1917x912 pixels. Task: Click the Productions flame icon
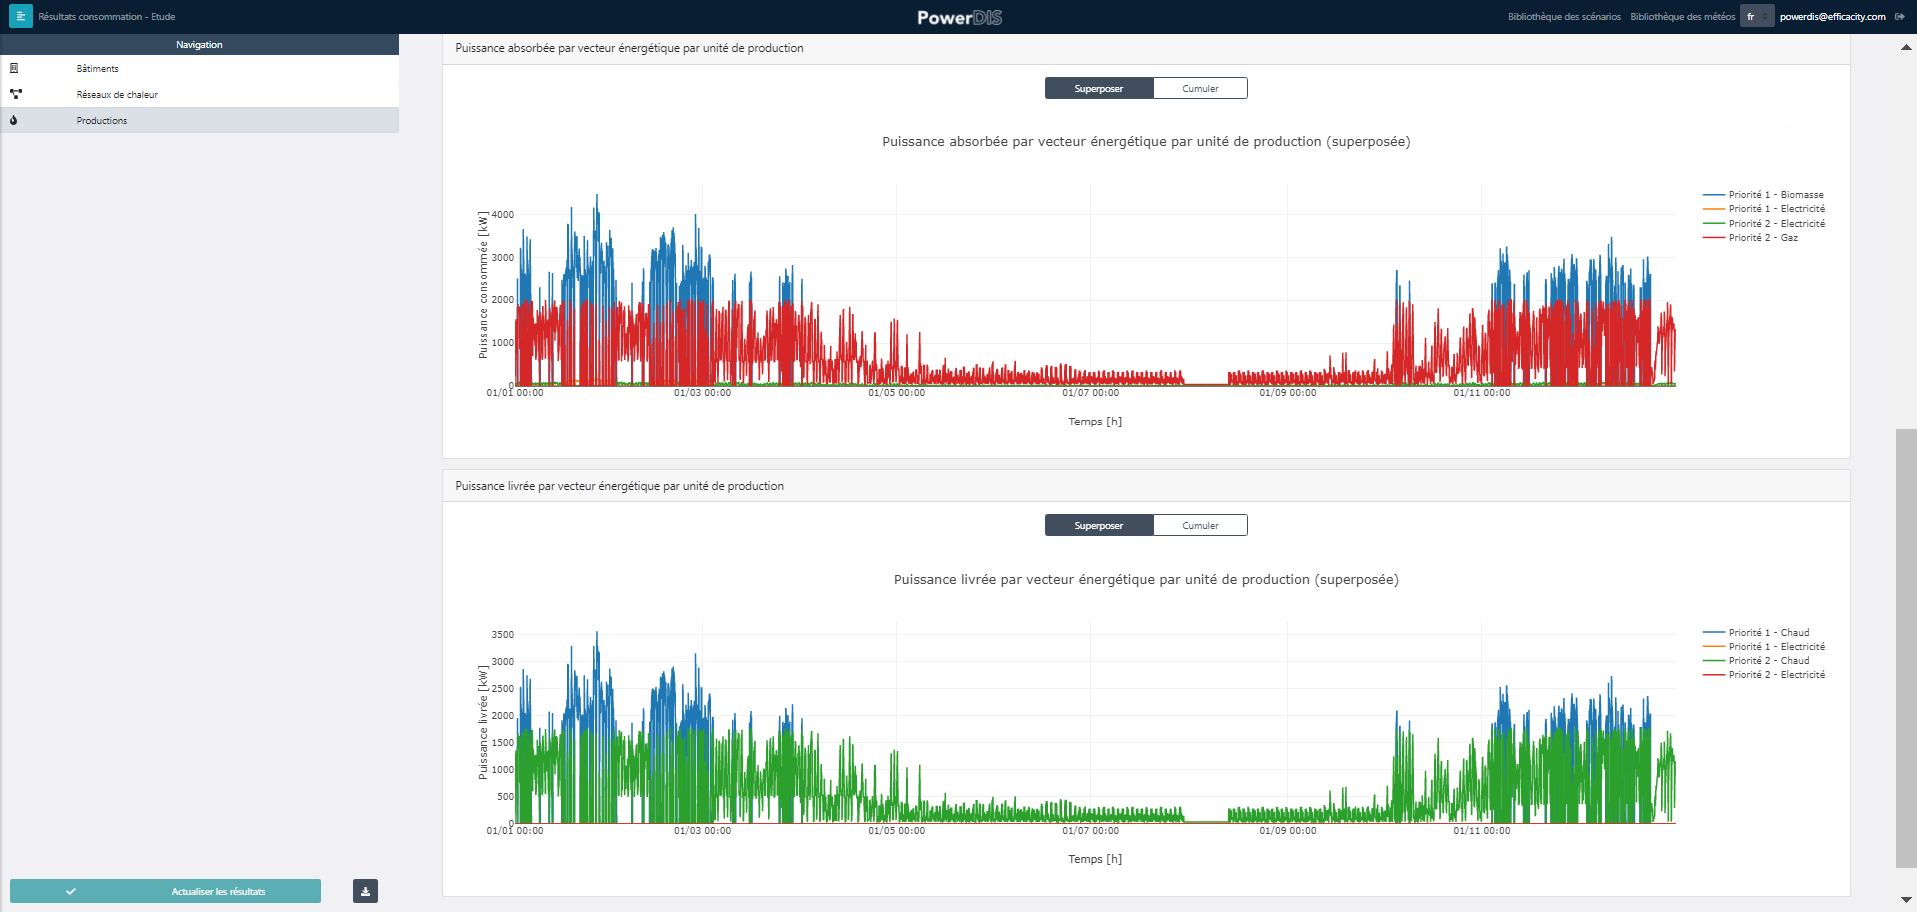(x=14, y=120)
